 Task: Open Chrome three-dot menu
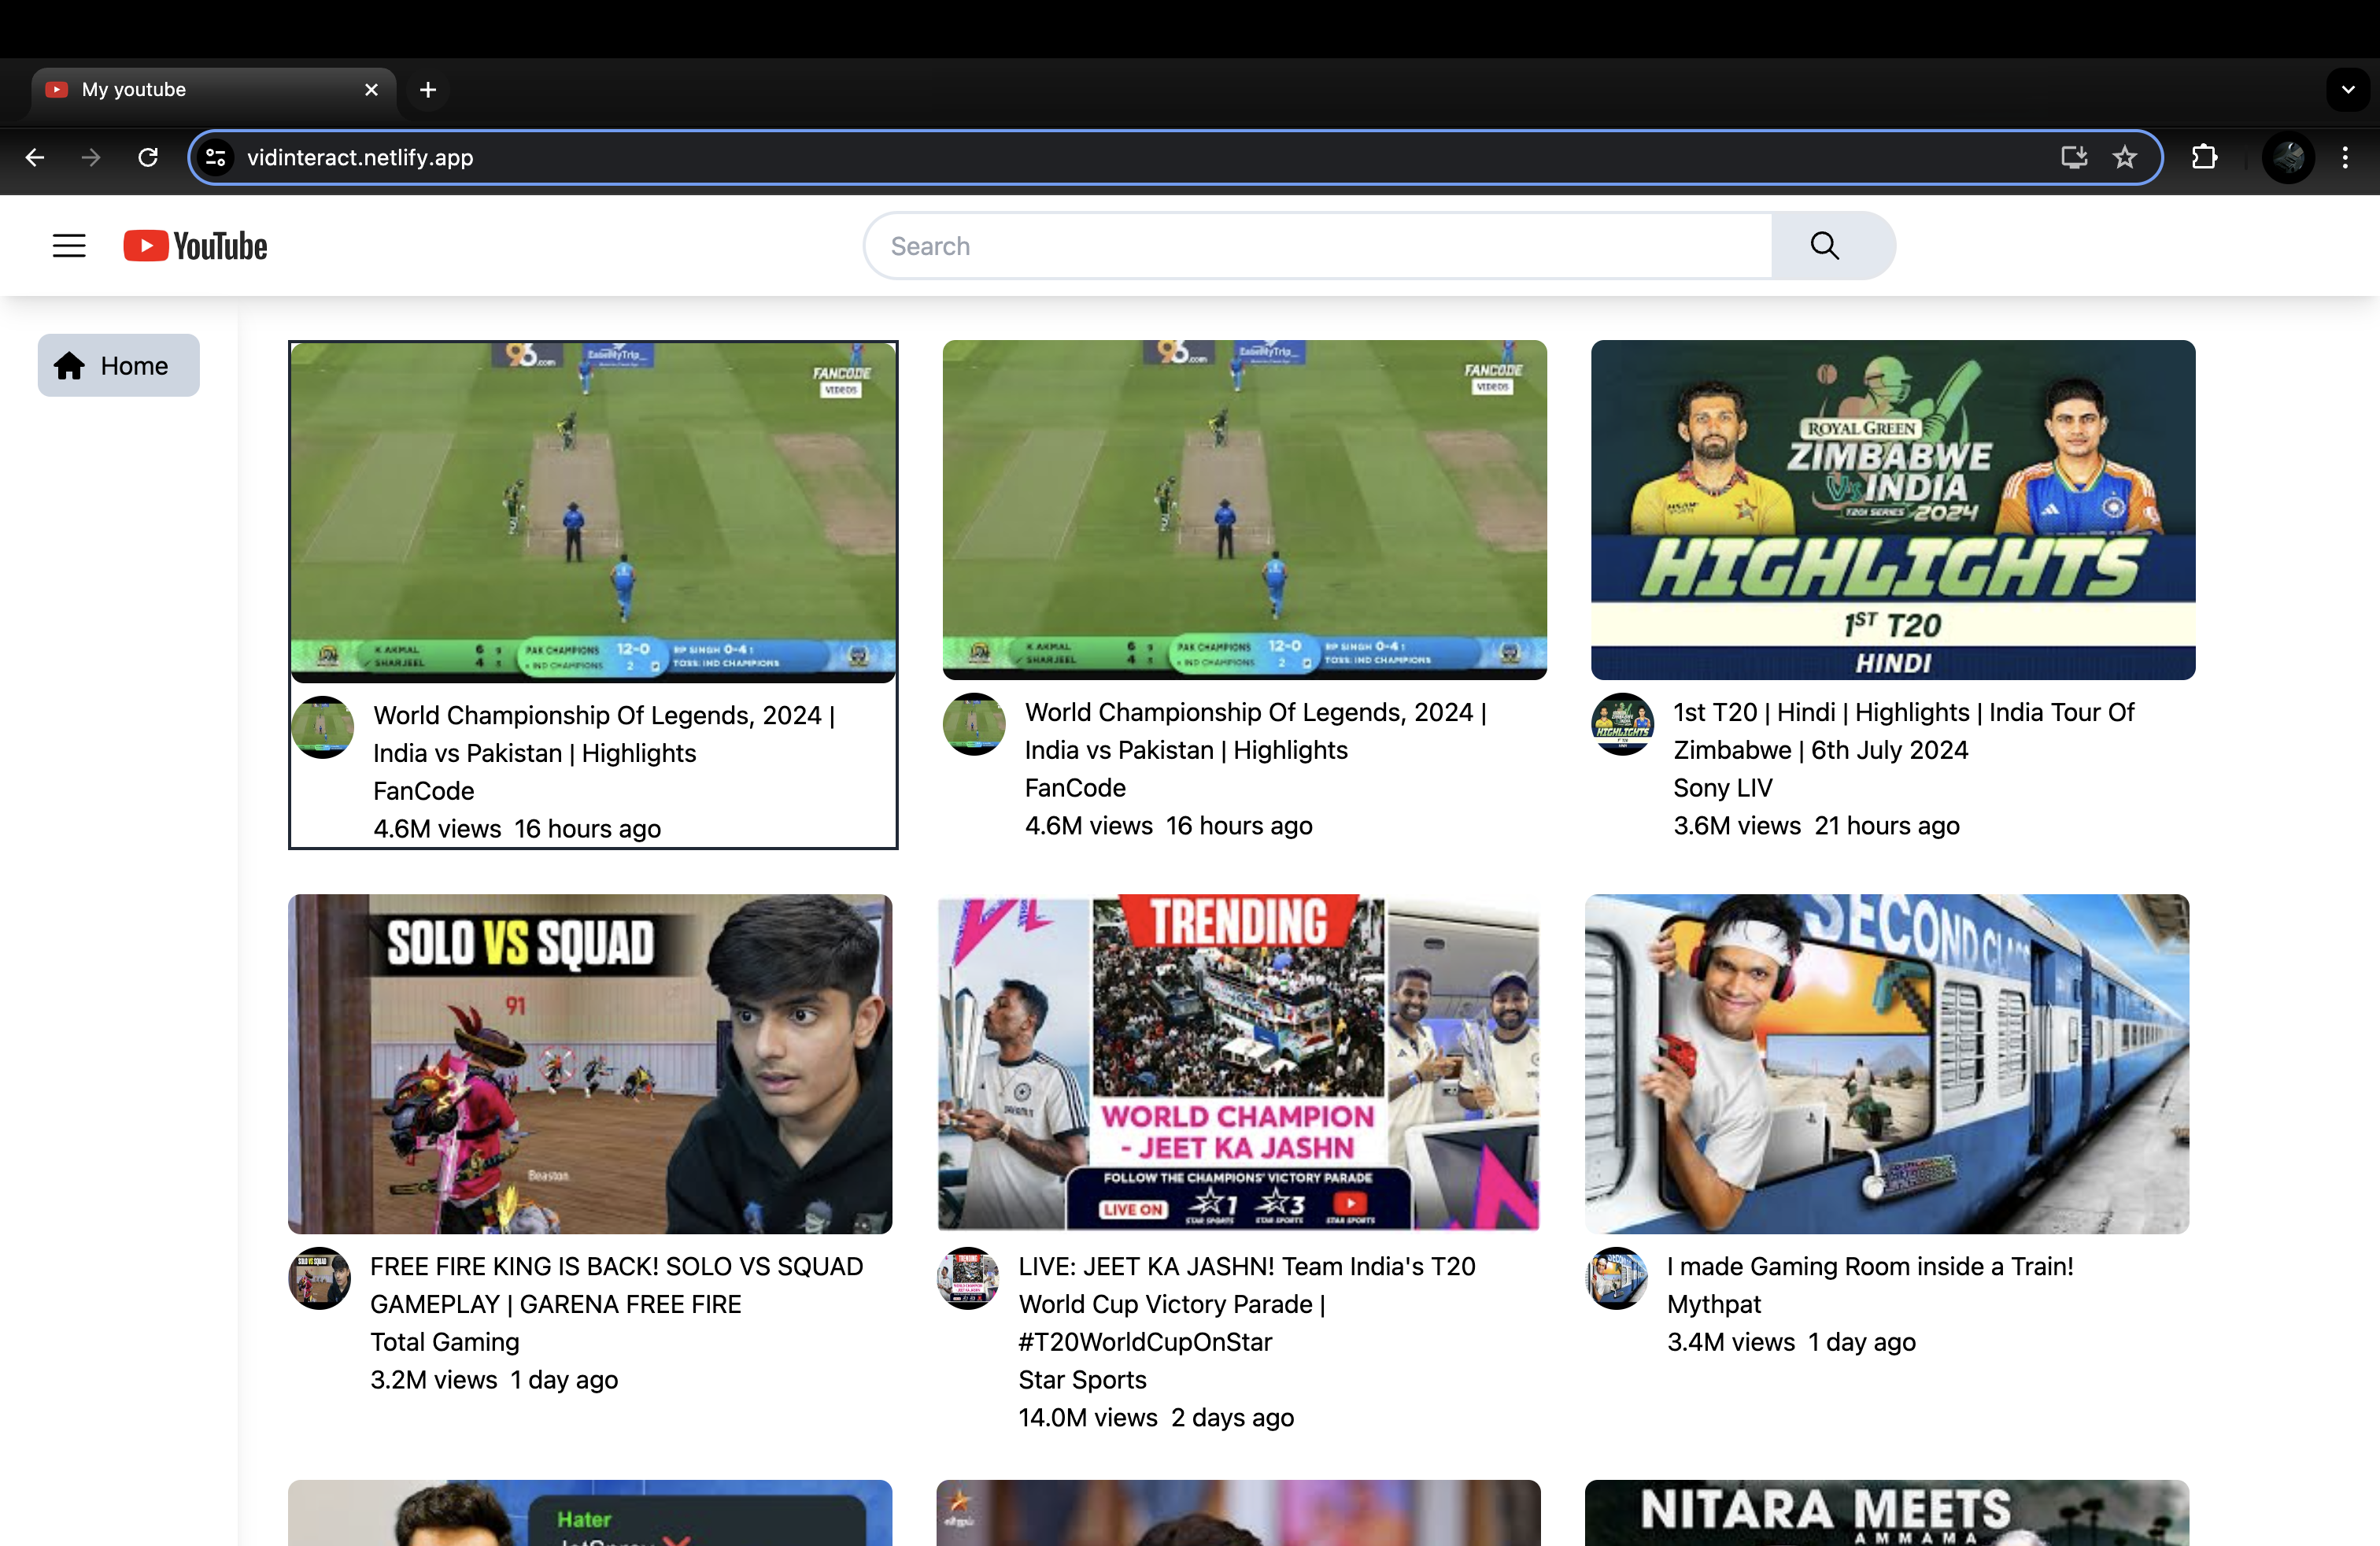click(x=2345, y=157)
